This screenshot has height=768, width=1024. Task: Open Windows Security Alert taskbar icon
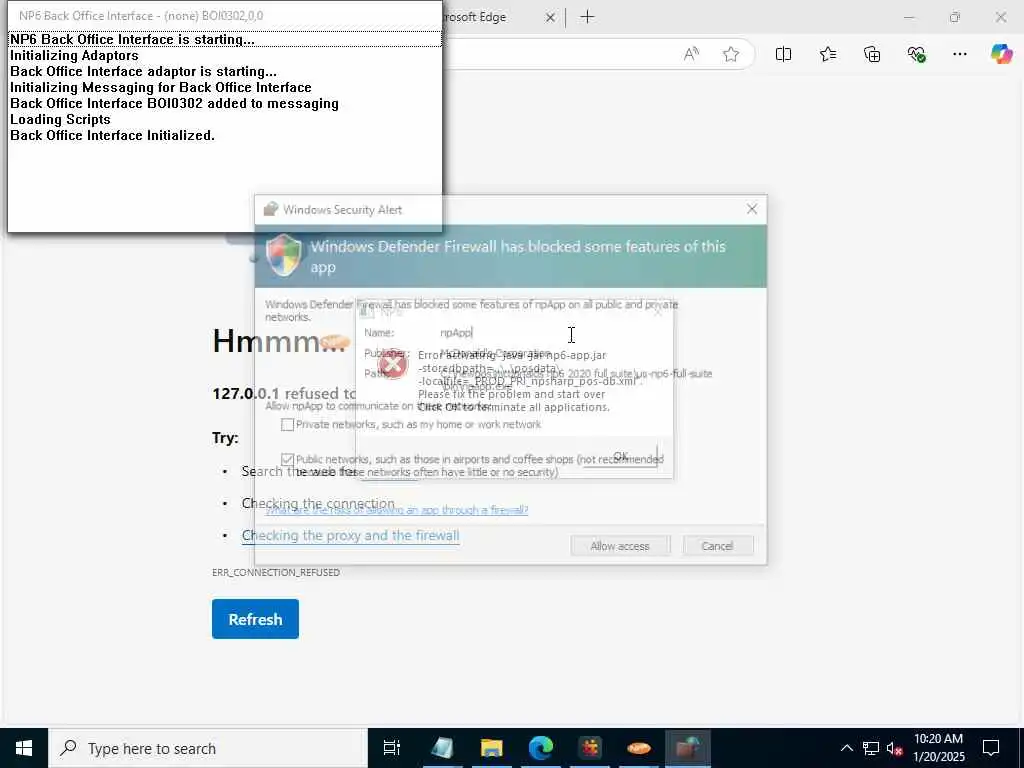[x=688, y=748]
